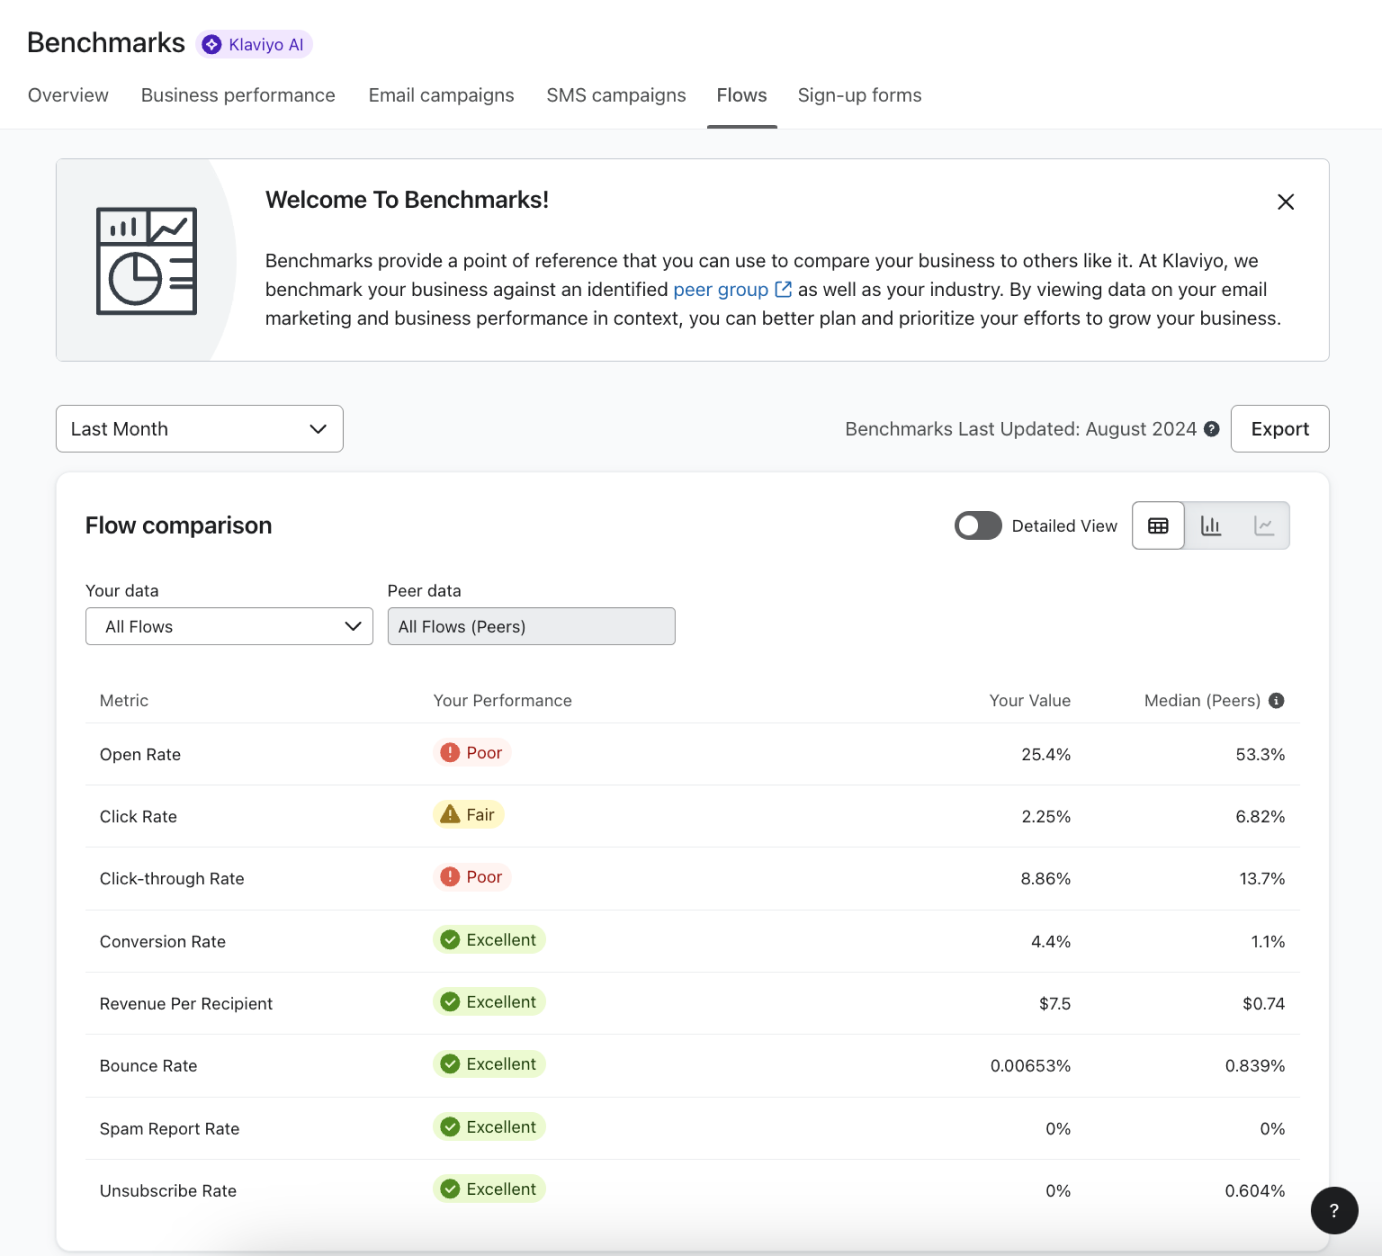1382x1256 pixels.
Task: Open the Overview tab
Action: pos(67,95)
